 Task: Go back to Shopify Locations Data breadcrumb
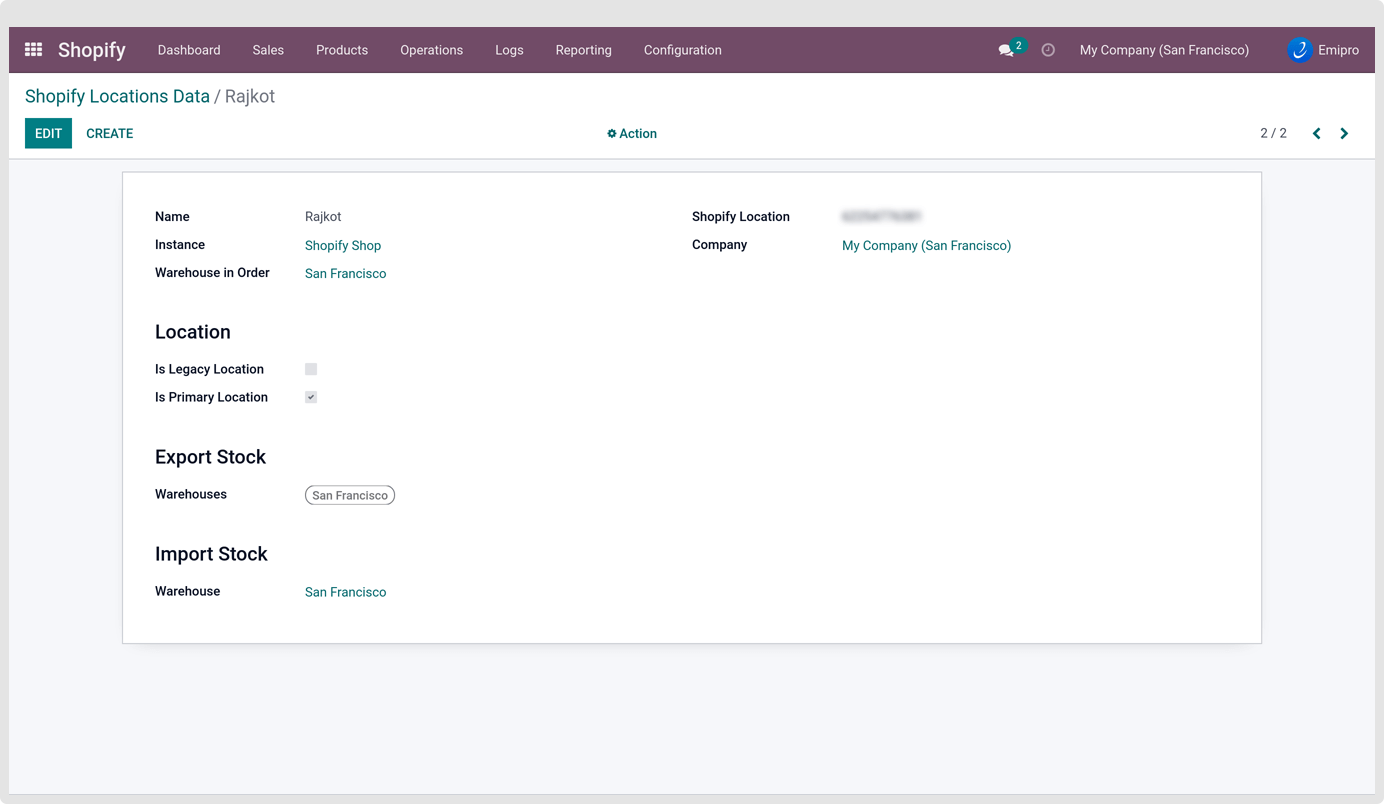point(117,96)
